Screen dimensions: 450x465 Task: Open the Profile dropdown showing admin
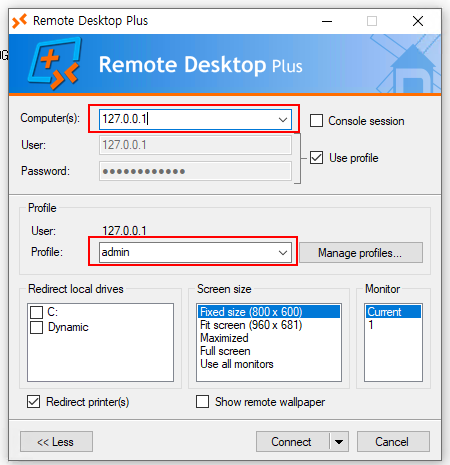pos(283,253)
